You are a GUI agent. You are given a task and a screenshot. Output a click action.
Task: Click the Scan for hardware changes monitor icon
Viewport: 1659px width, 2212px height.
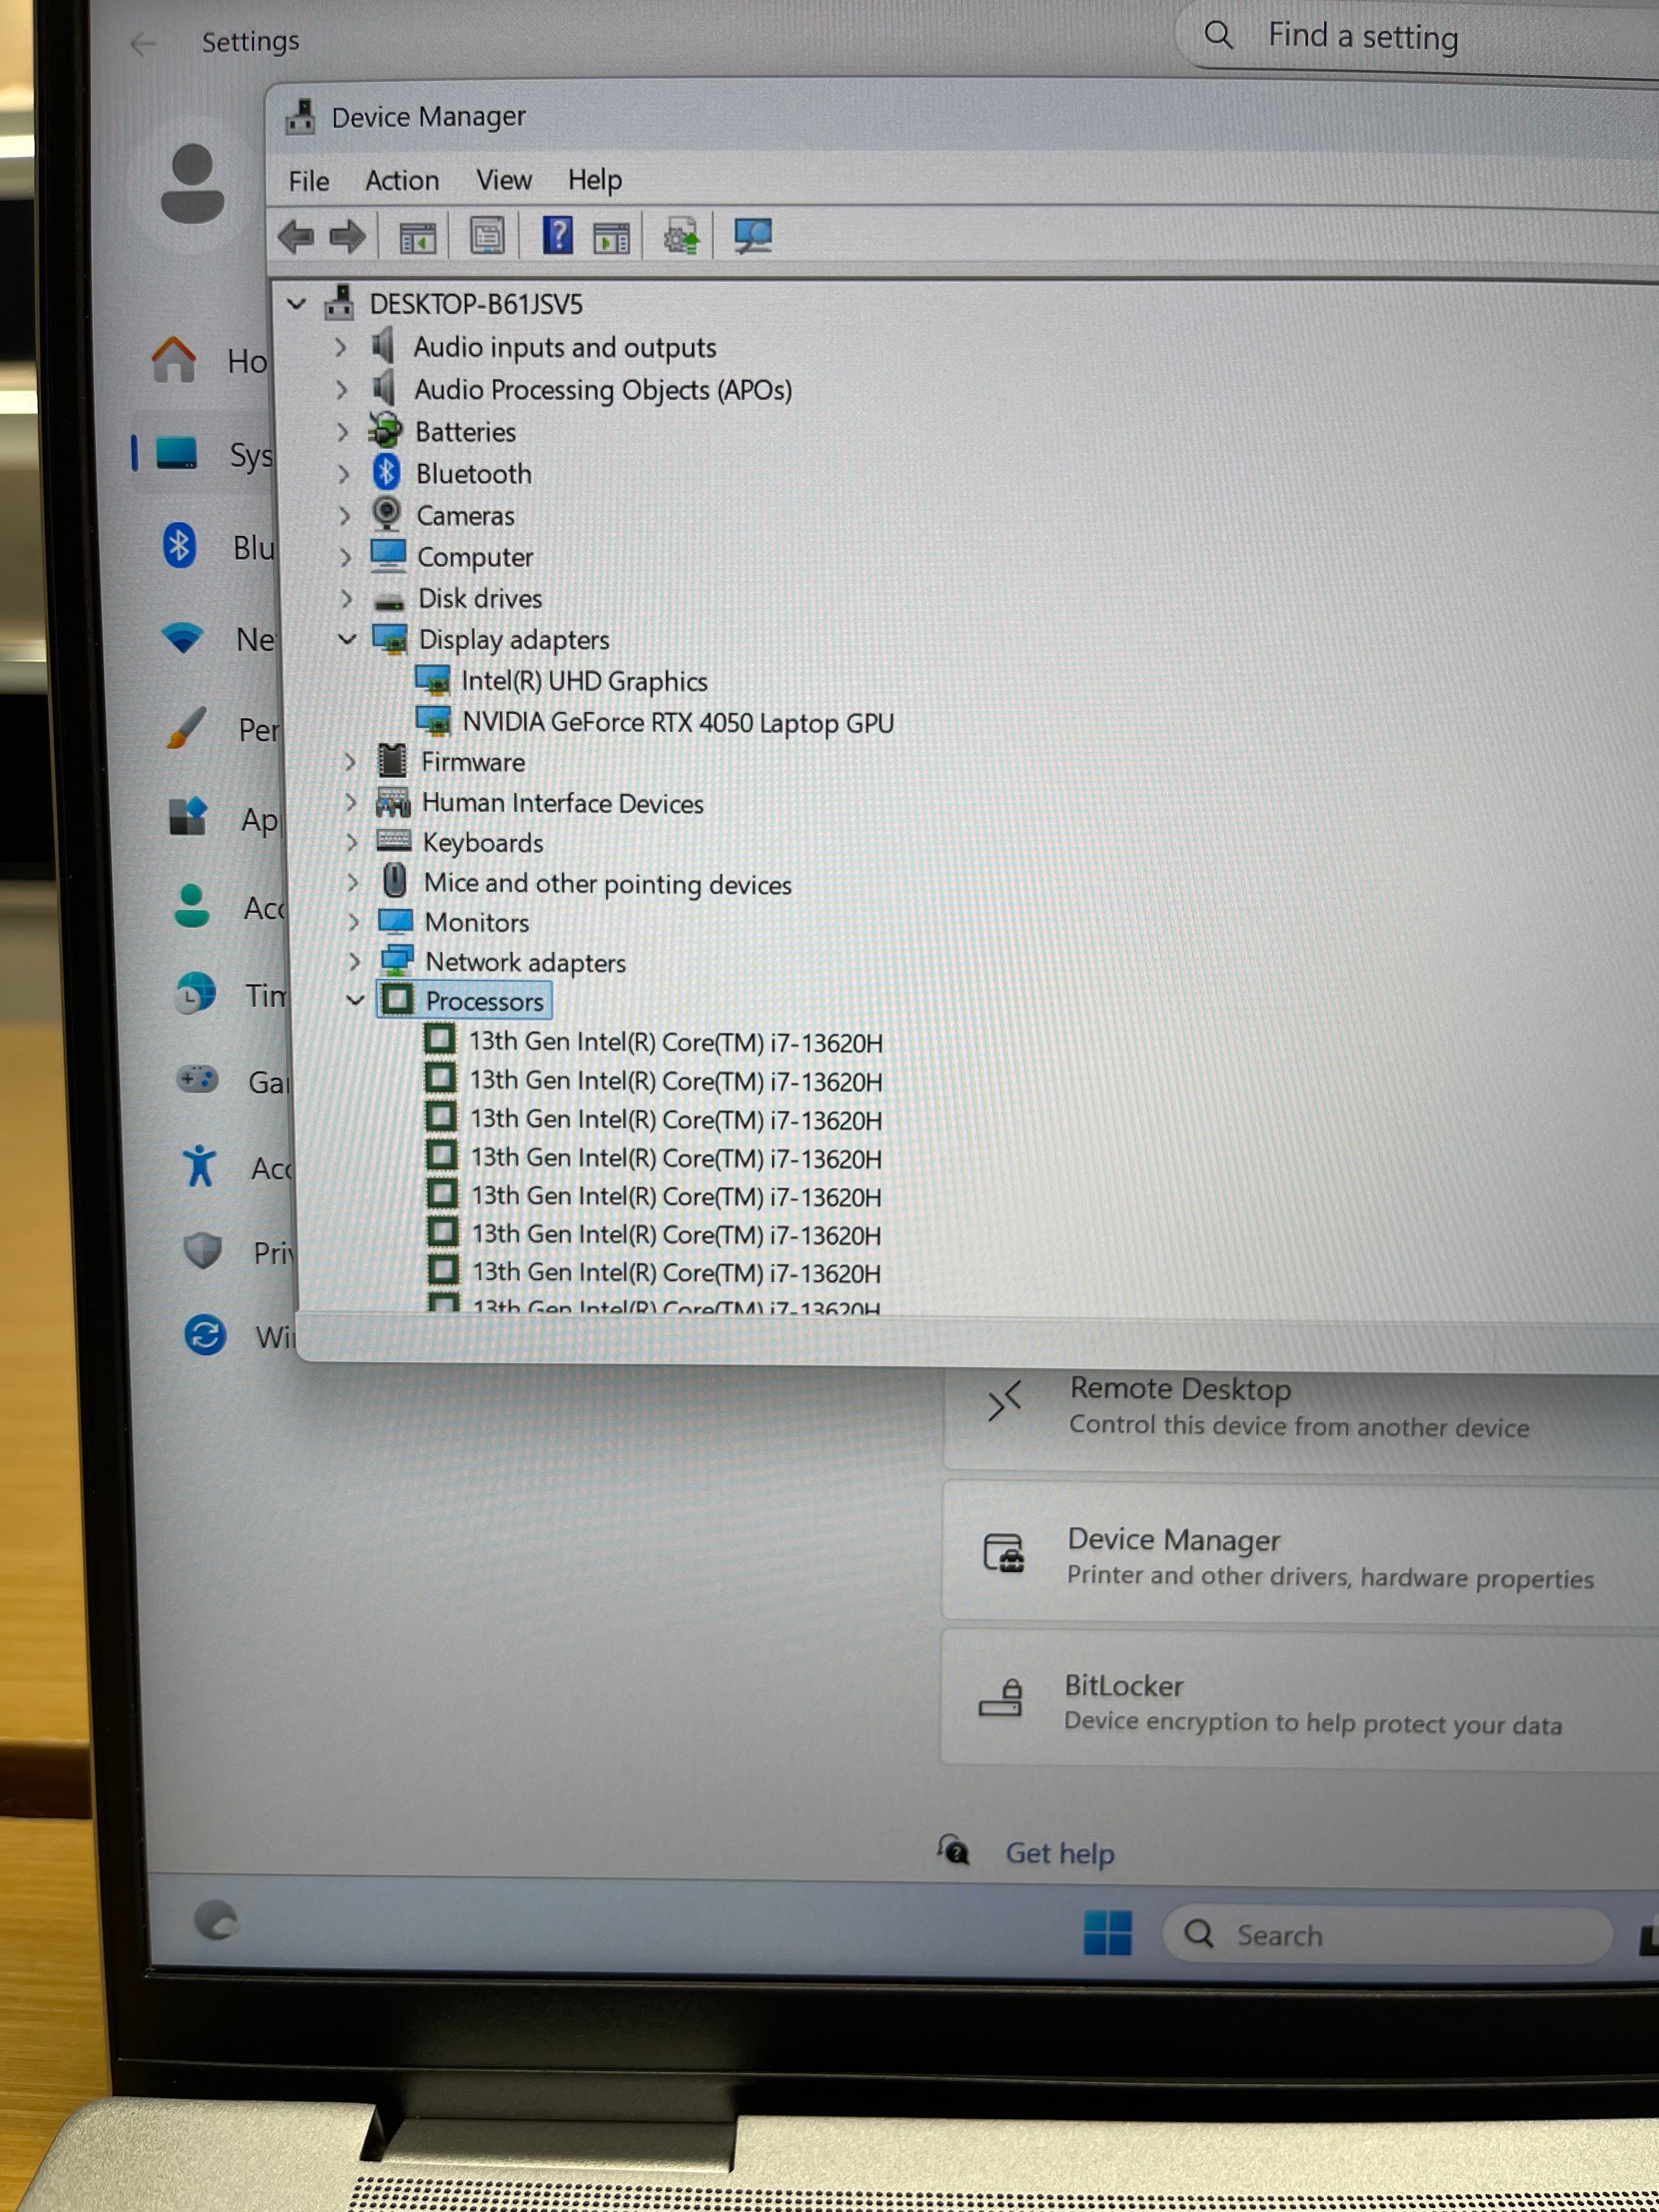[752, 236]
